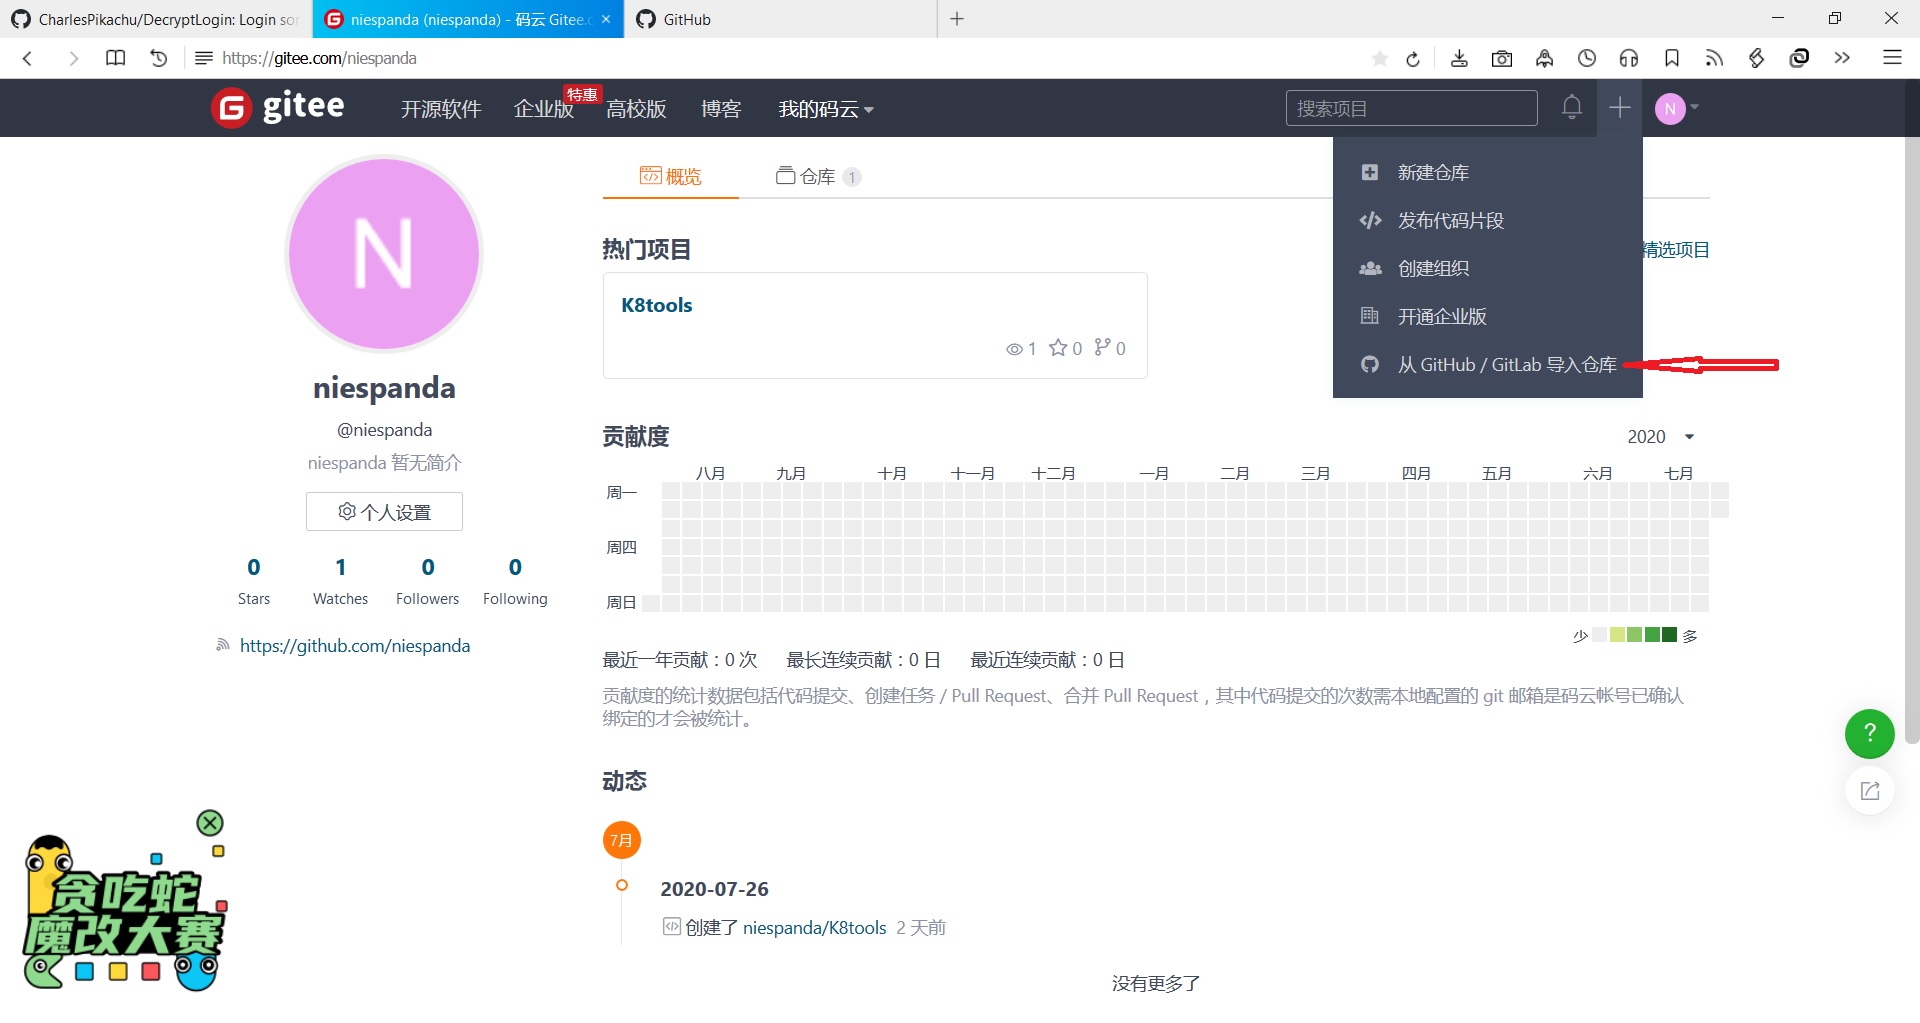Click the site info icon beside the URL
The height and width of the screenshot is (1023, 1920).
(x=204, y=58)
